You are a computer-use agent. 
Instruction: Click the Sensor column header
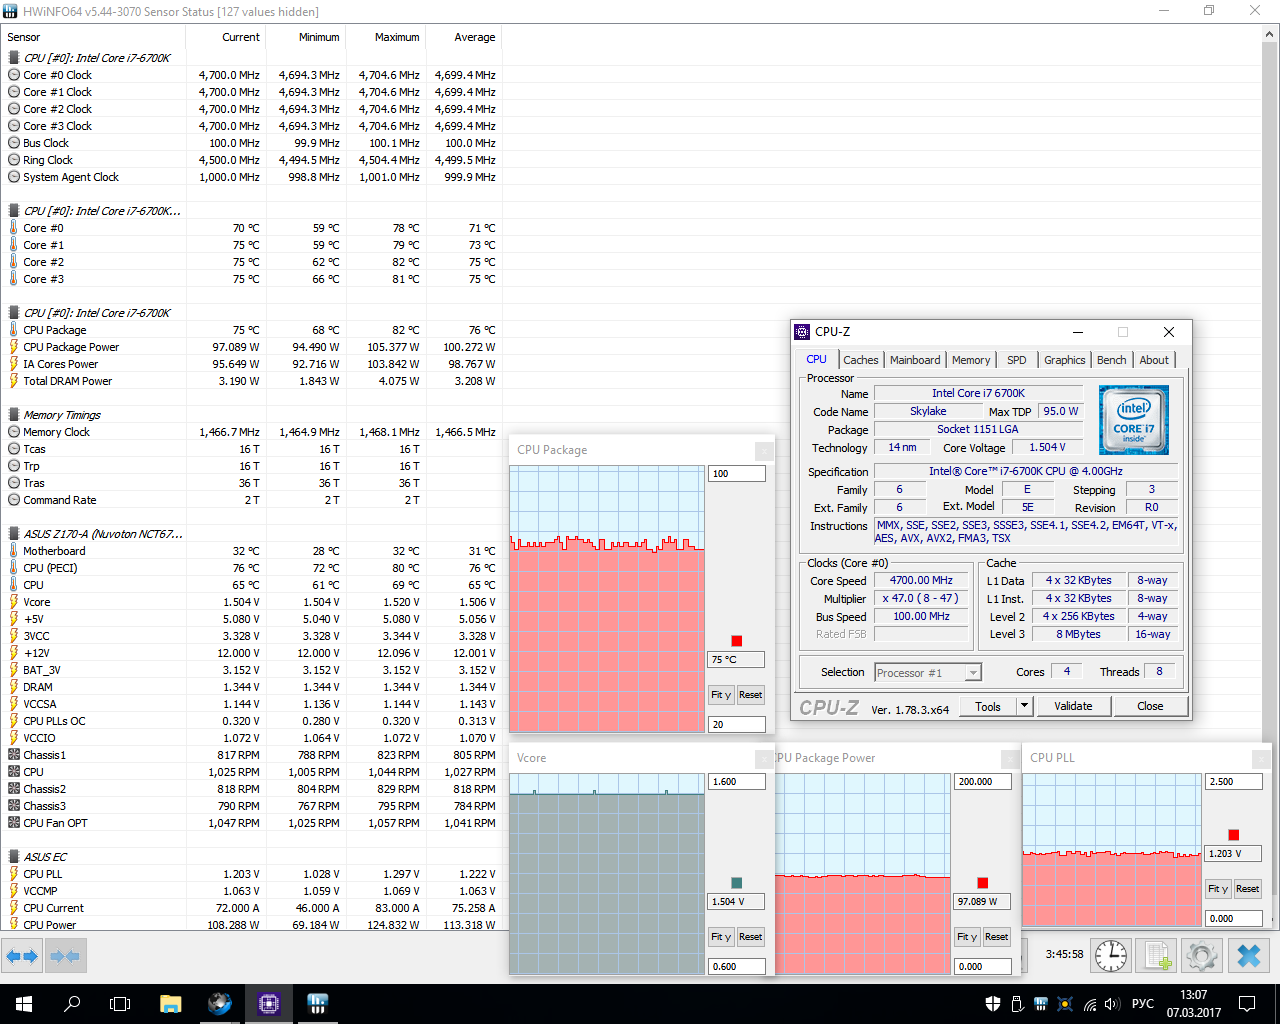click(94, 37)
